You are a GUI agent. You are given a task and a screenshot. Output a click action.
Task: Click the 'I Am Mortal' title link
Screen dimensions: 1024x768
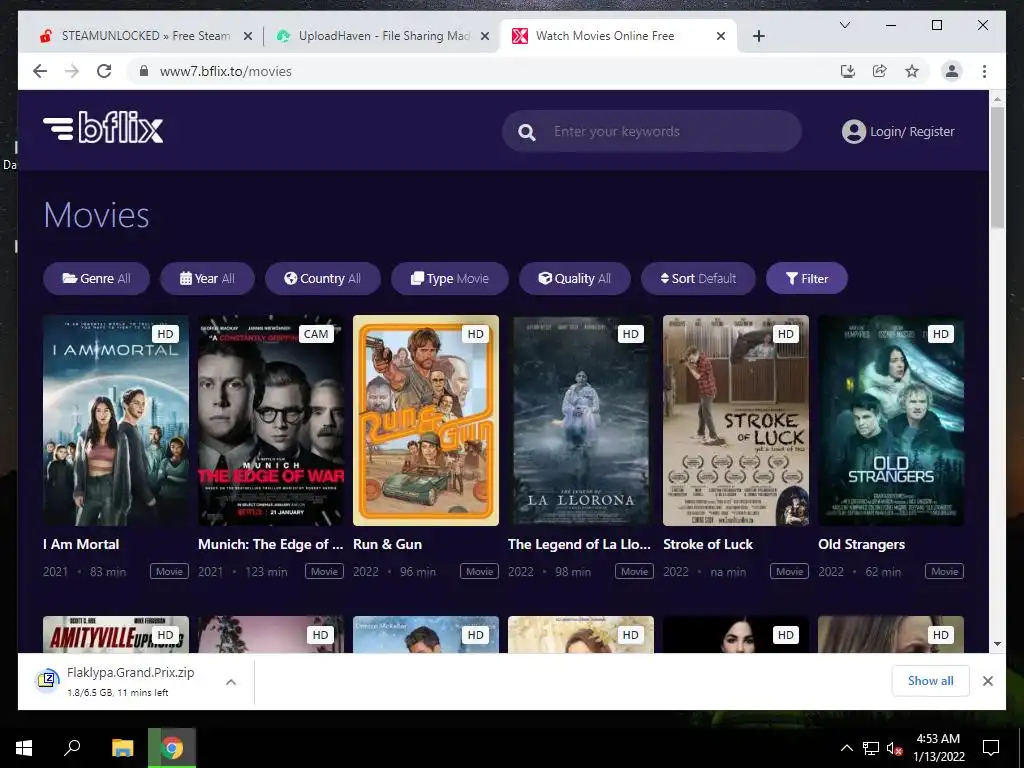(x=81, y=544)
